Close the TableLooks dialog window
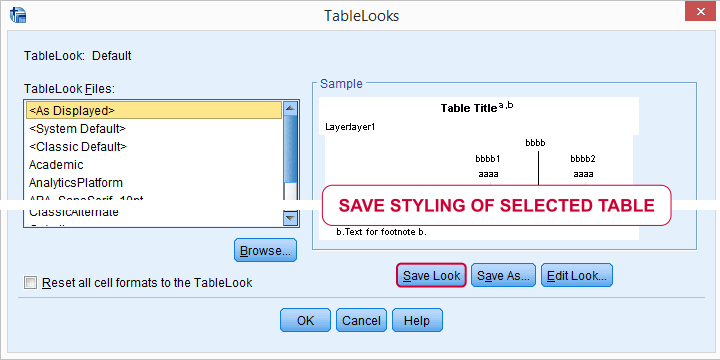 pyautogui.click(x=700, y=11)
